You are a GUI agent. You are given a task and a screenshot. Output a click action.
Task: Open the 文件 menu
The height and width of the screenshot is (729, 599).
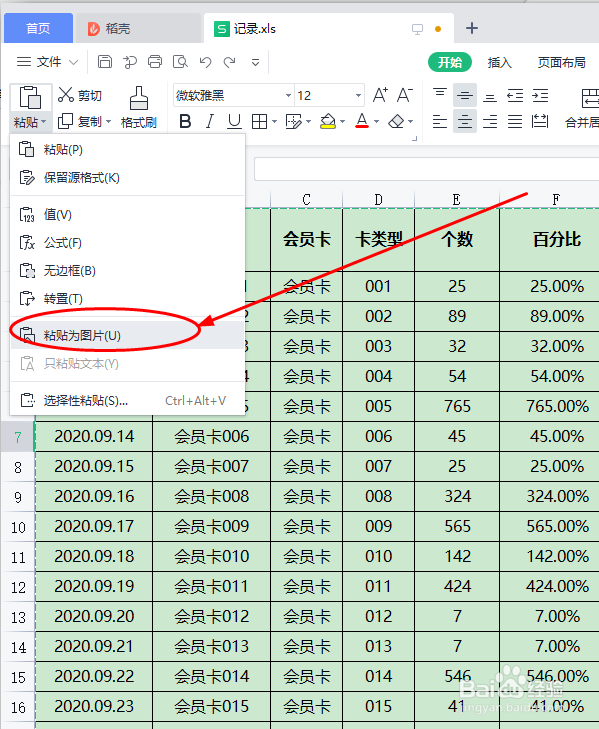coord(47,62)
